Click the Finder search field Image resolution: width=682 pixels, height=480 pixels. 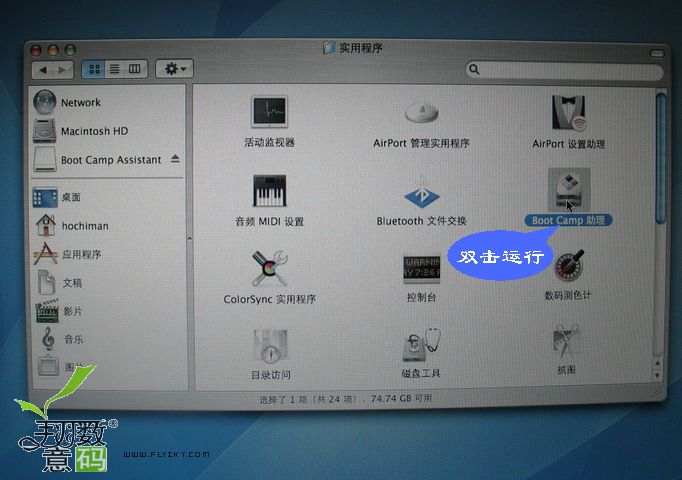coord(565,69)
